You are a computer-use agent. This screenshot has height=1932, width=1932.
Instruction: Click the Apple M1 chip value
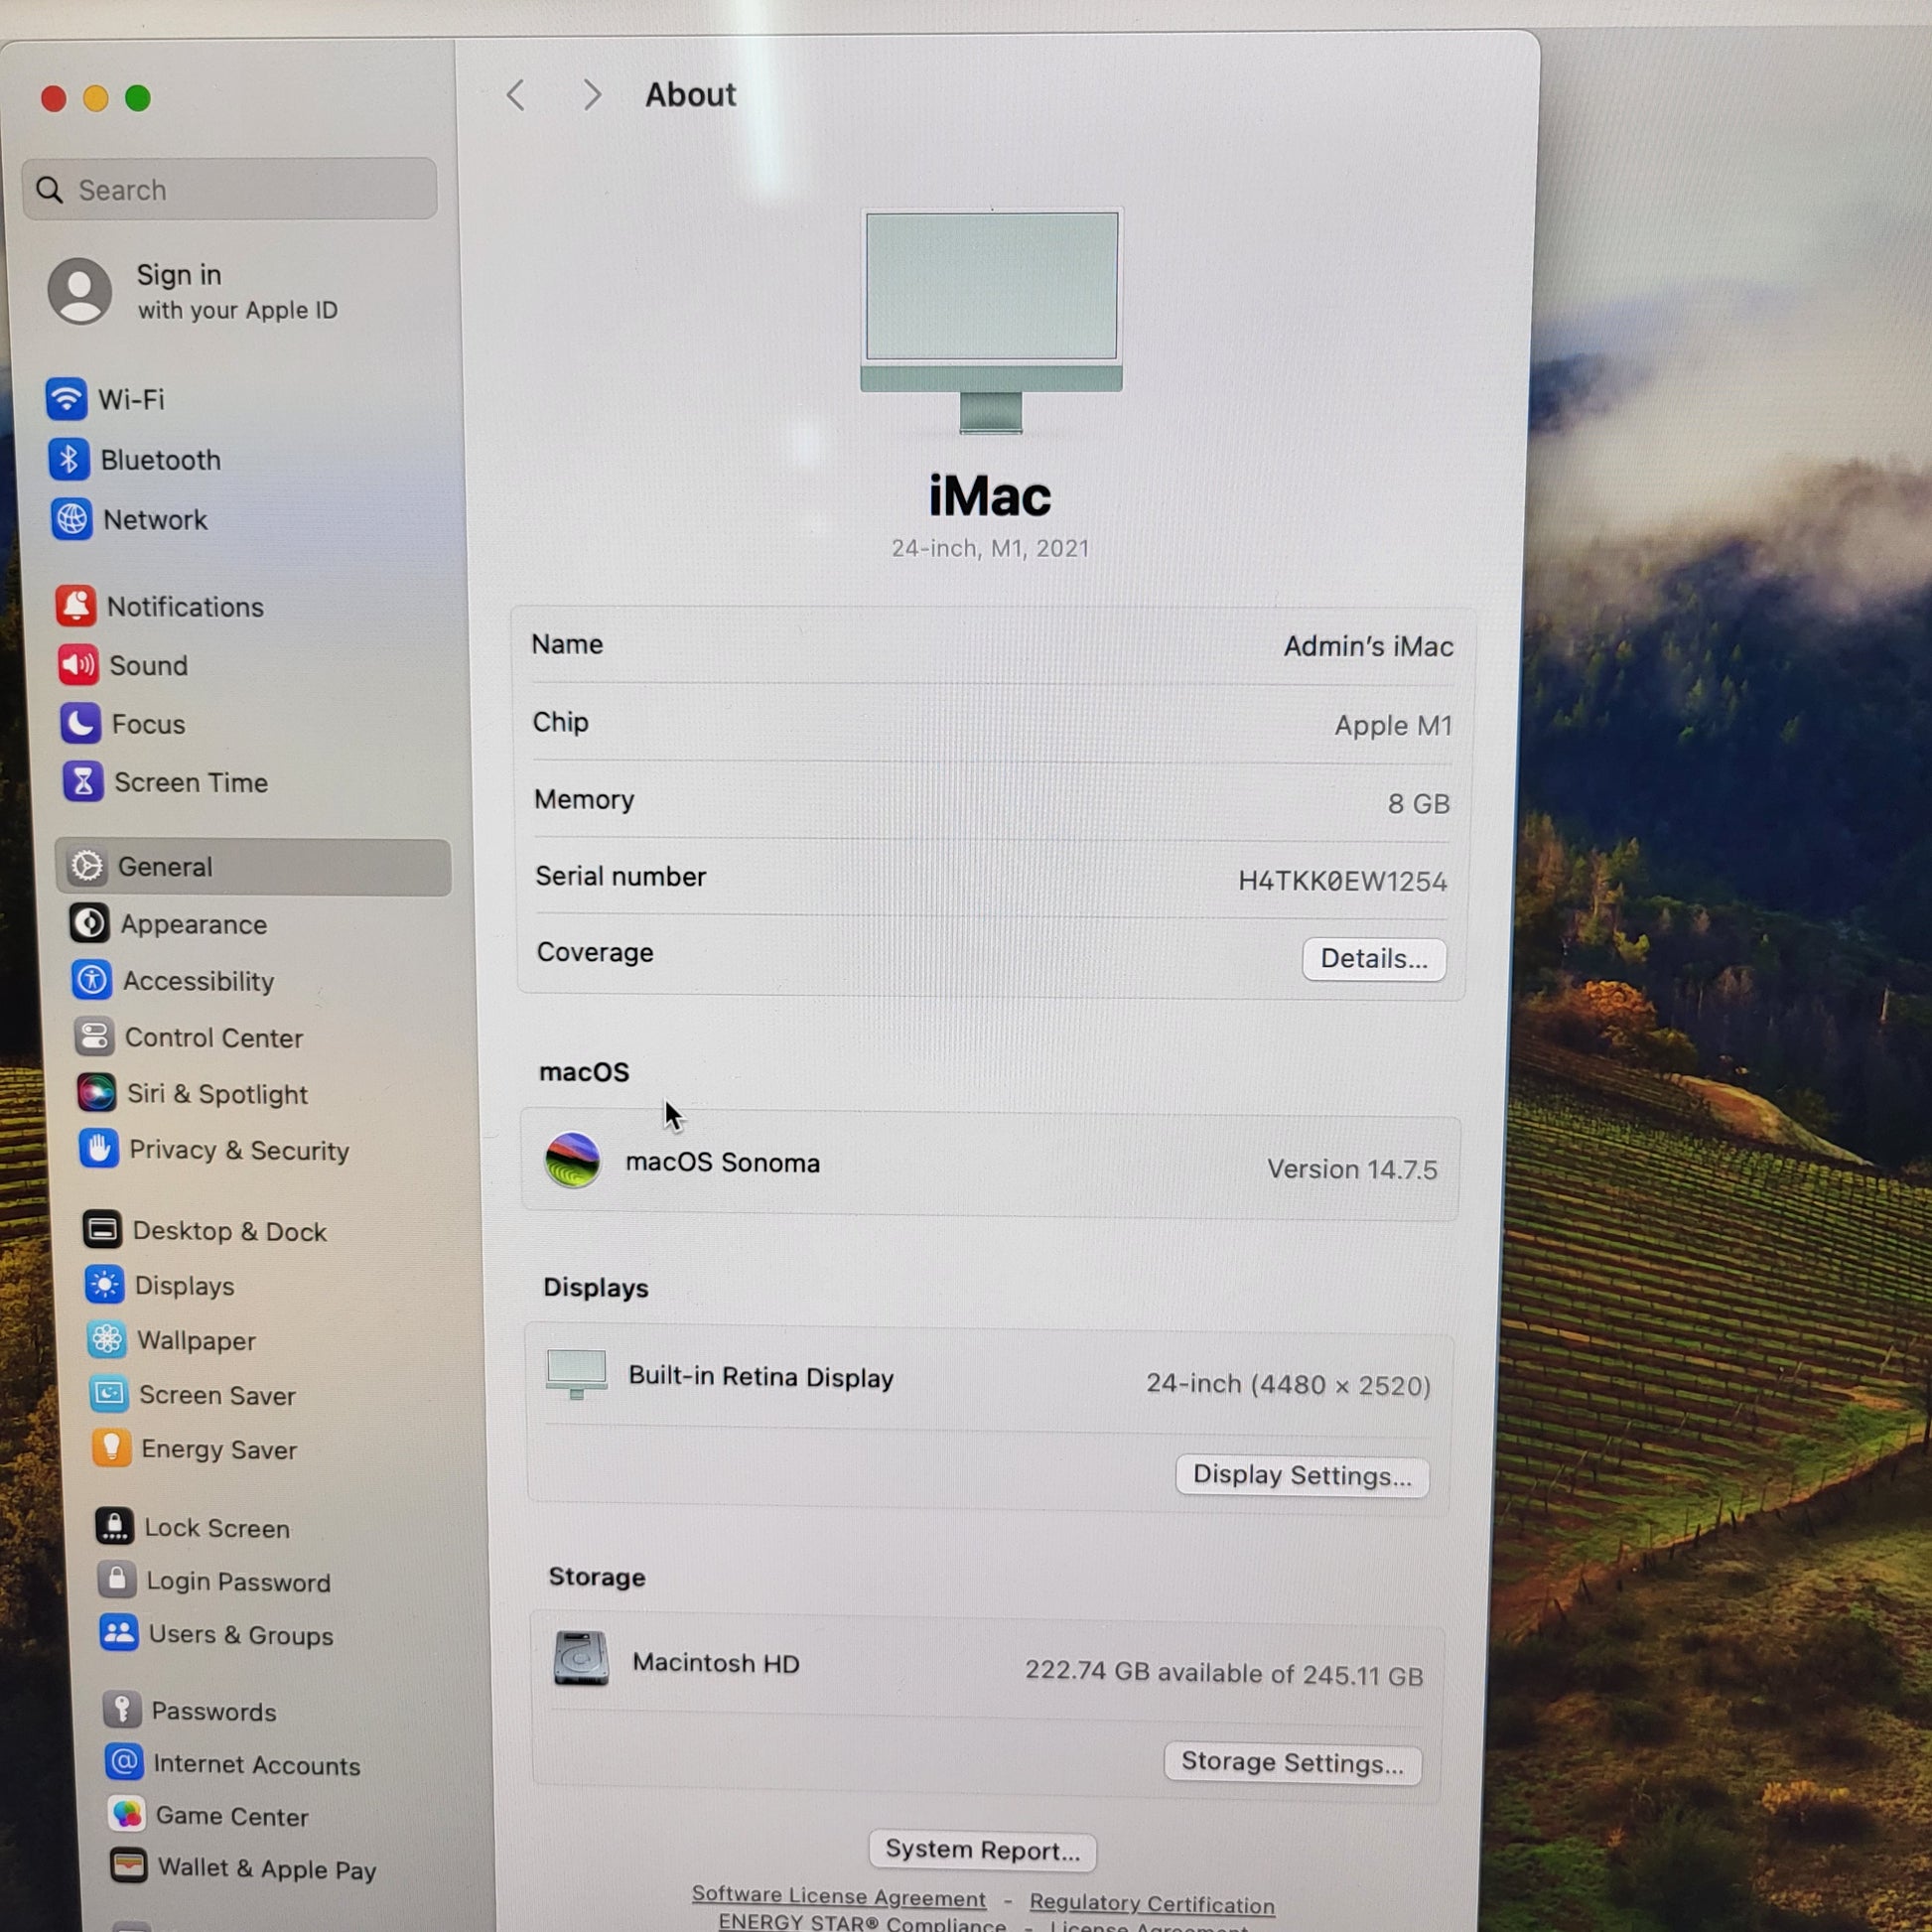(1393, 725)
